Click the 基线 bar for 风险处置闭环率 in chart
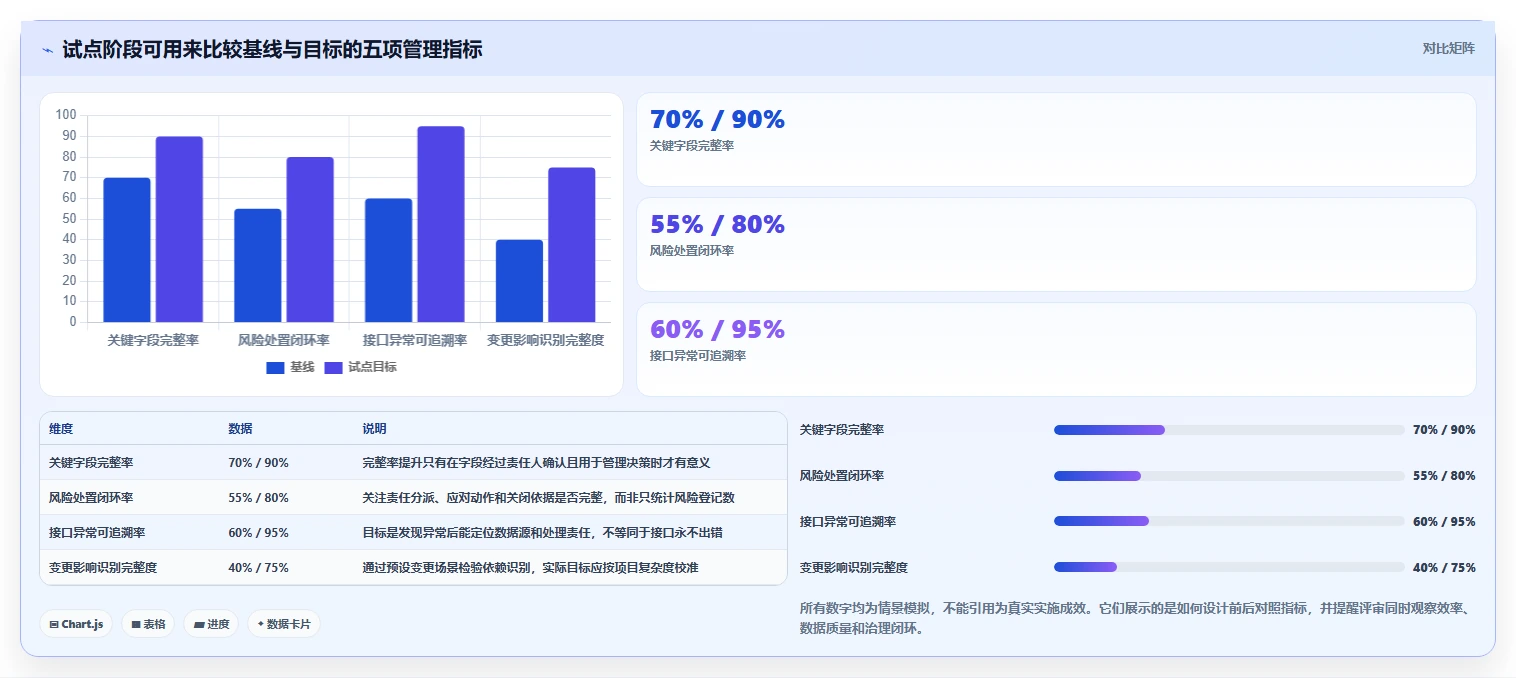The image size is (1516, 678). pos(258,265)
